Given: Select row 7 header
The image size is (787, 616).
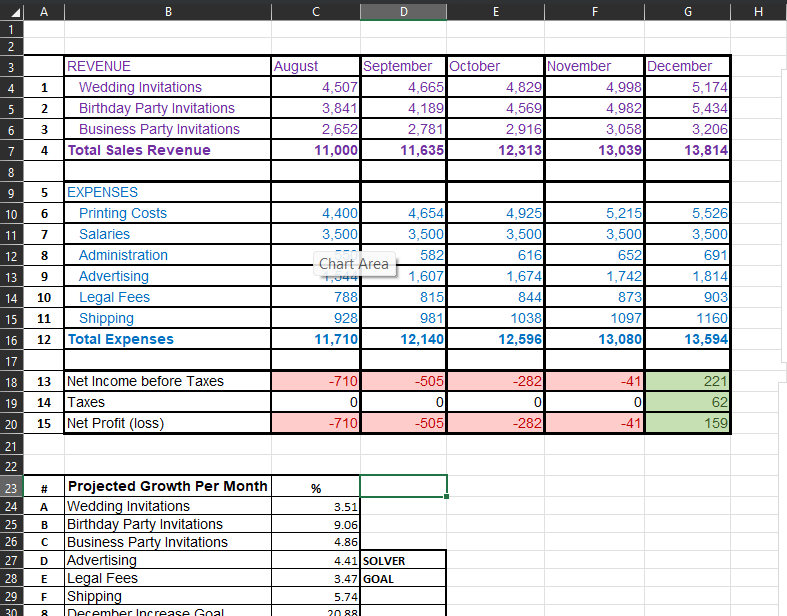Looking at the screenshot, I should pos(12,151).
